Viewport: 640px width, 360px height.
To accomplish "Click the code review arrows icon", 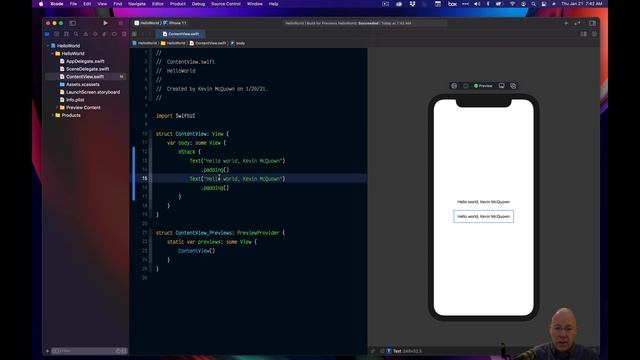I will [x=577, y=23].
